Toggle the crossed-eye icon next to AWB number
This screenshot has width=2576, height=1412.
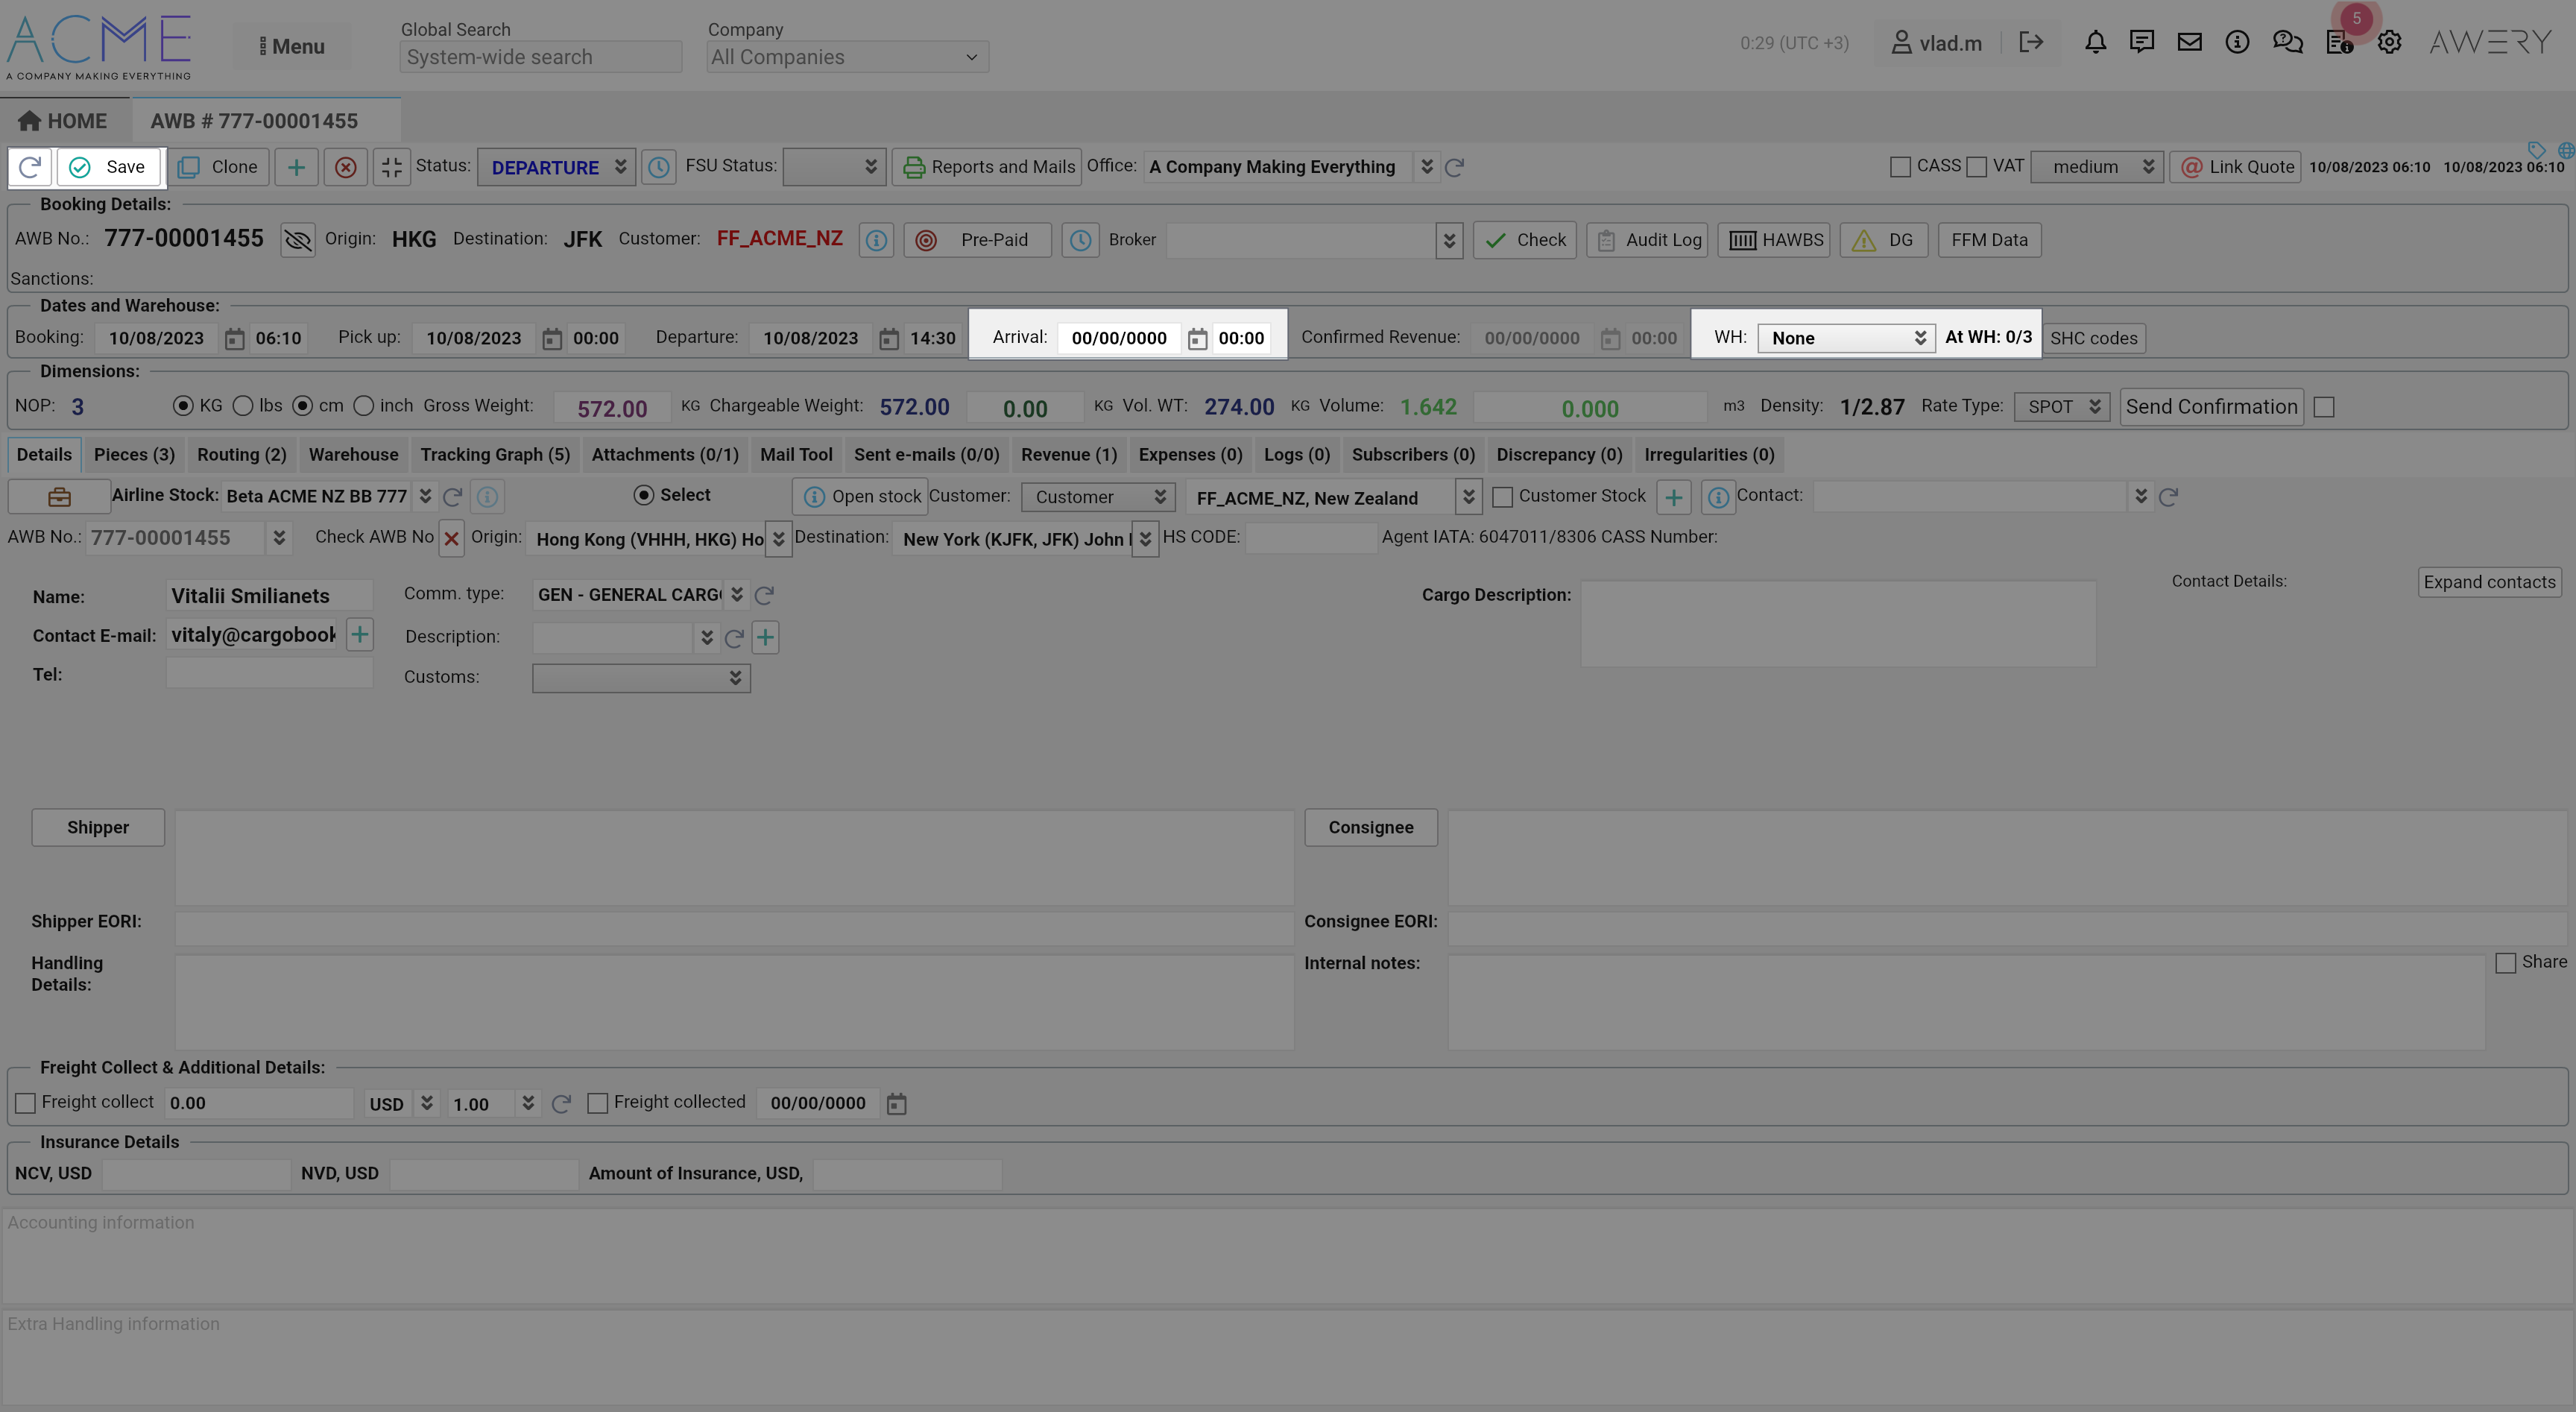(297, 240)
